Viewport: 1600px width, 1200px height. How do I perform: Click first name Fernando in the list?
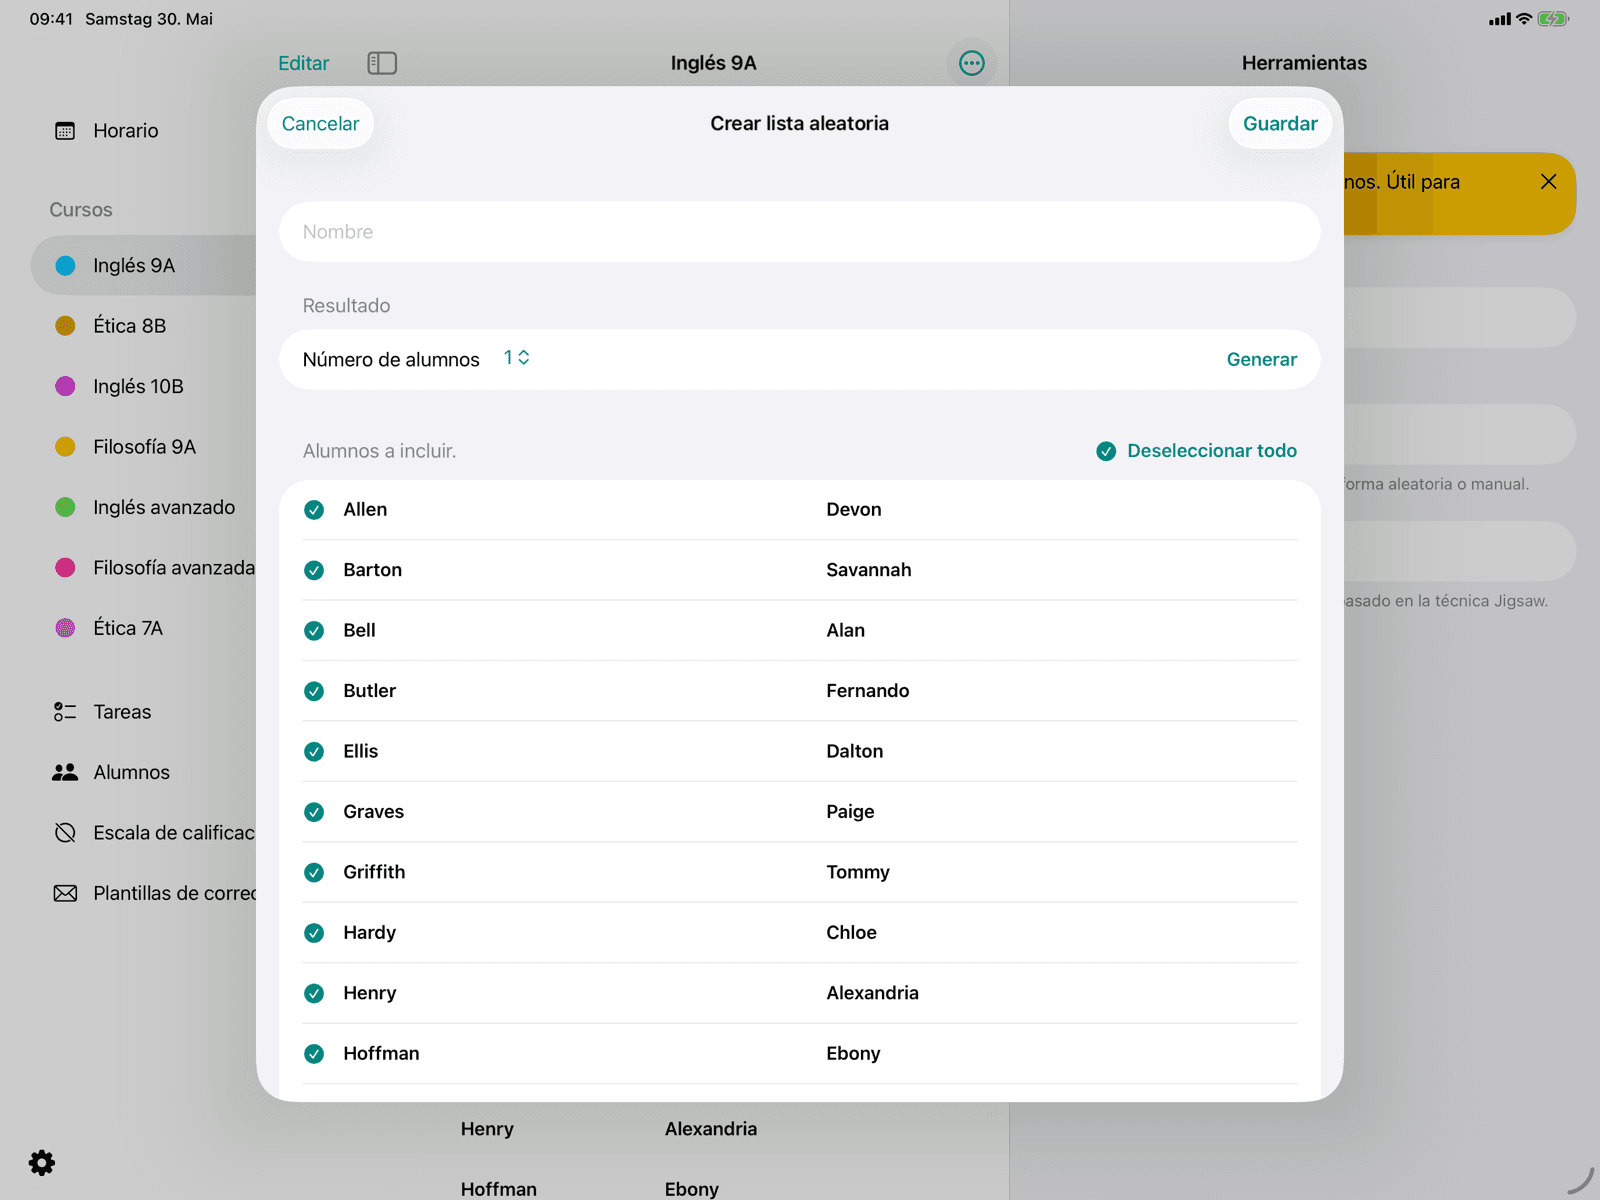(x=867, y=691)
